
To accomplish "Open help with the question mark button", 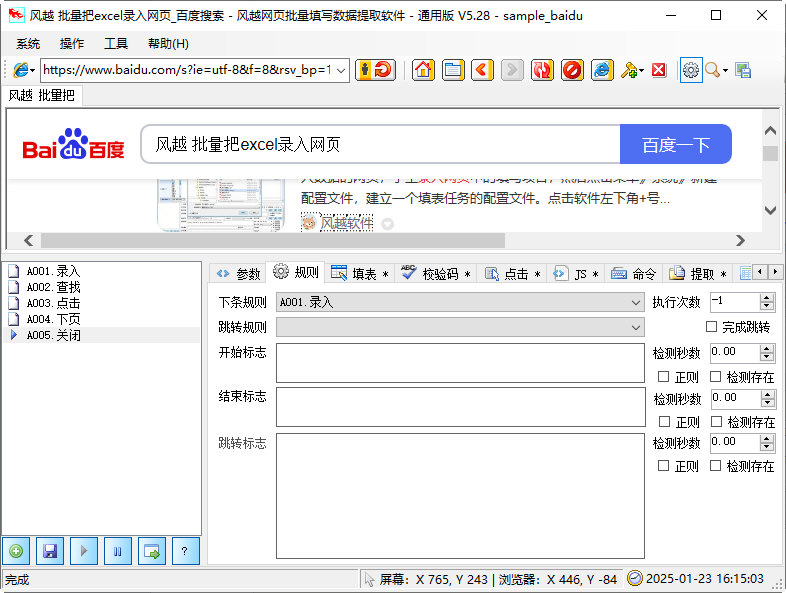I will [x=185, y=551].
